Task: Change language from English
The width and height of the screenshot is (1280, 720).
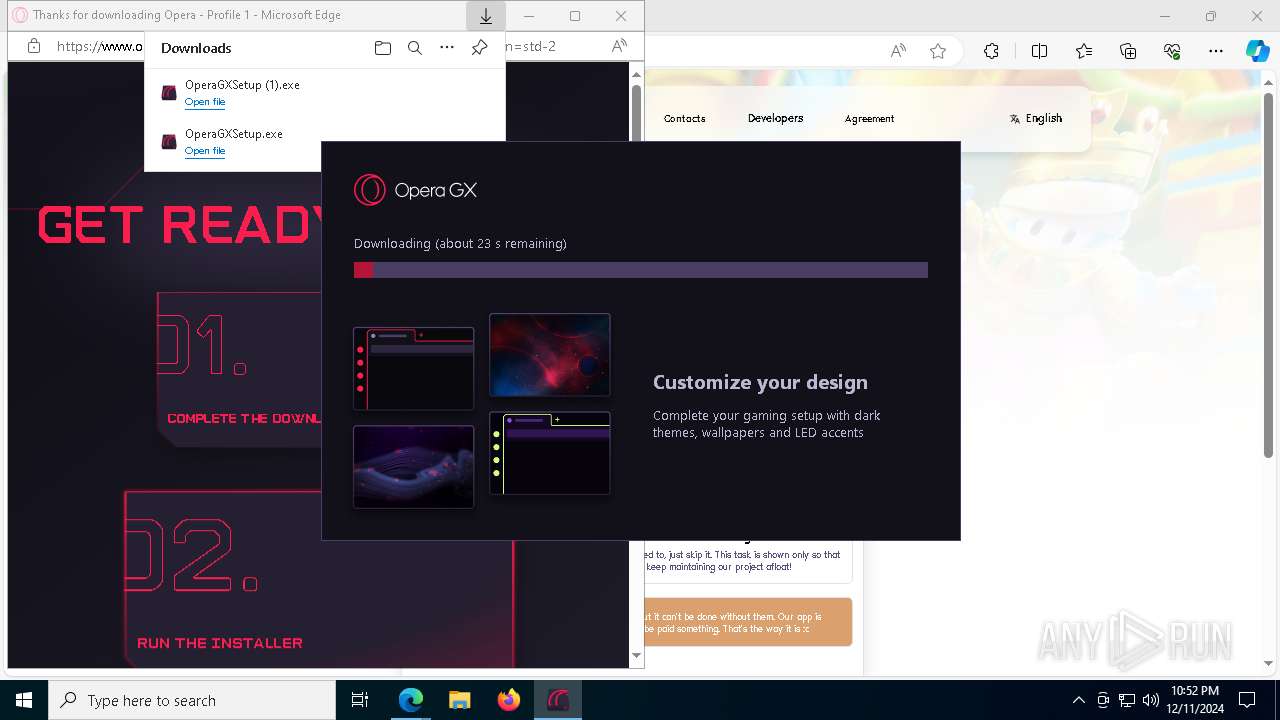Action: click(x=1036, y=118)
